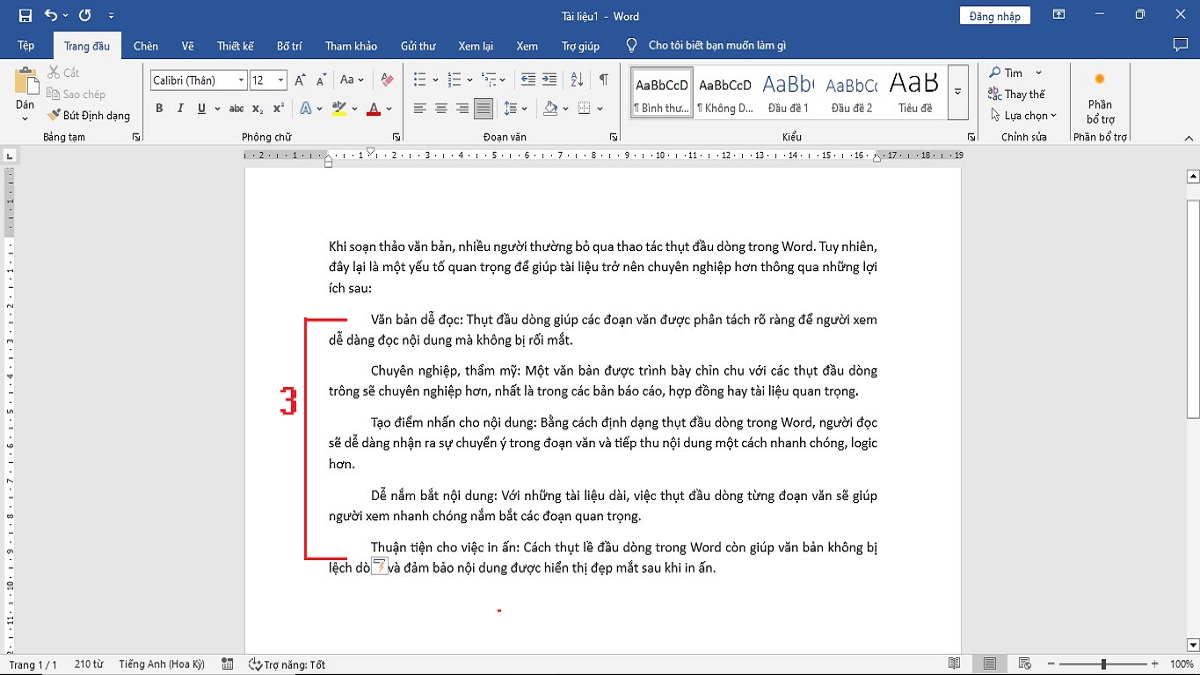Image resolution: width=1200 pixels, height=675 pixels.
Task: Redo the last action
Action: 84,16
